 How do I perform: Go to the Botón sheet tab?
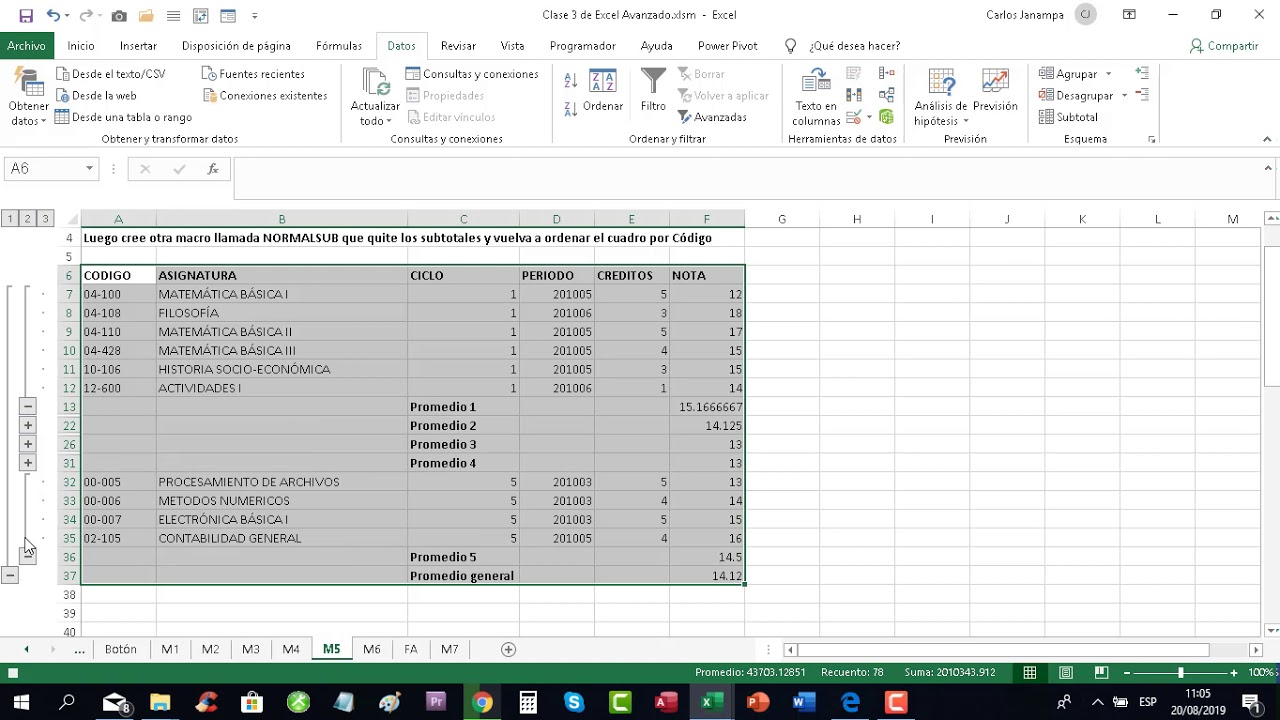(x=121, y=649)
